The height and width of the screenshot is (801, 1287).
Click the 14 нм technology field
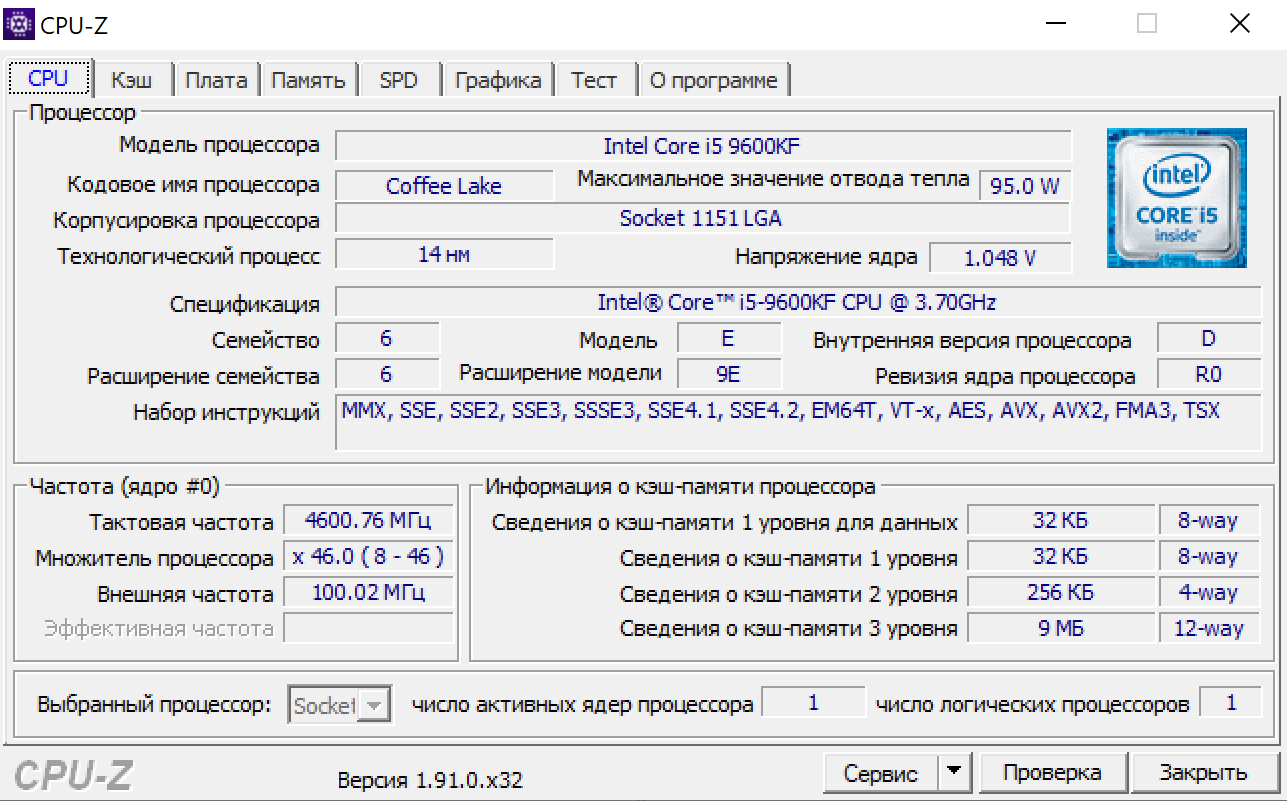click(444, 254)
